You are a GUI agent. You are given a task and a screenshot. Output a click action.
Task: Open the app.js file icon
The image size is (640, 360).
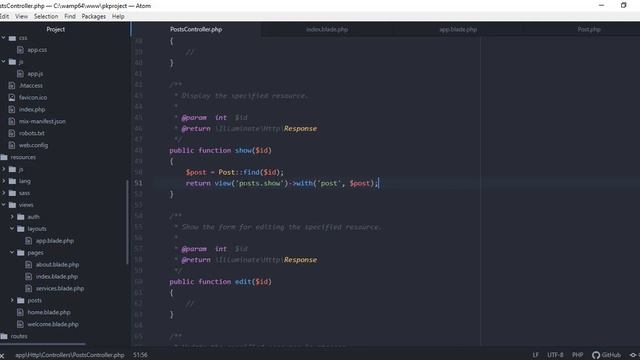[x=20, y=73]
